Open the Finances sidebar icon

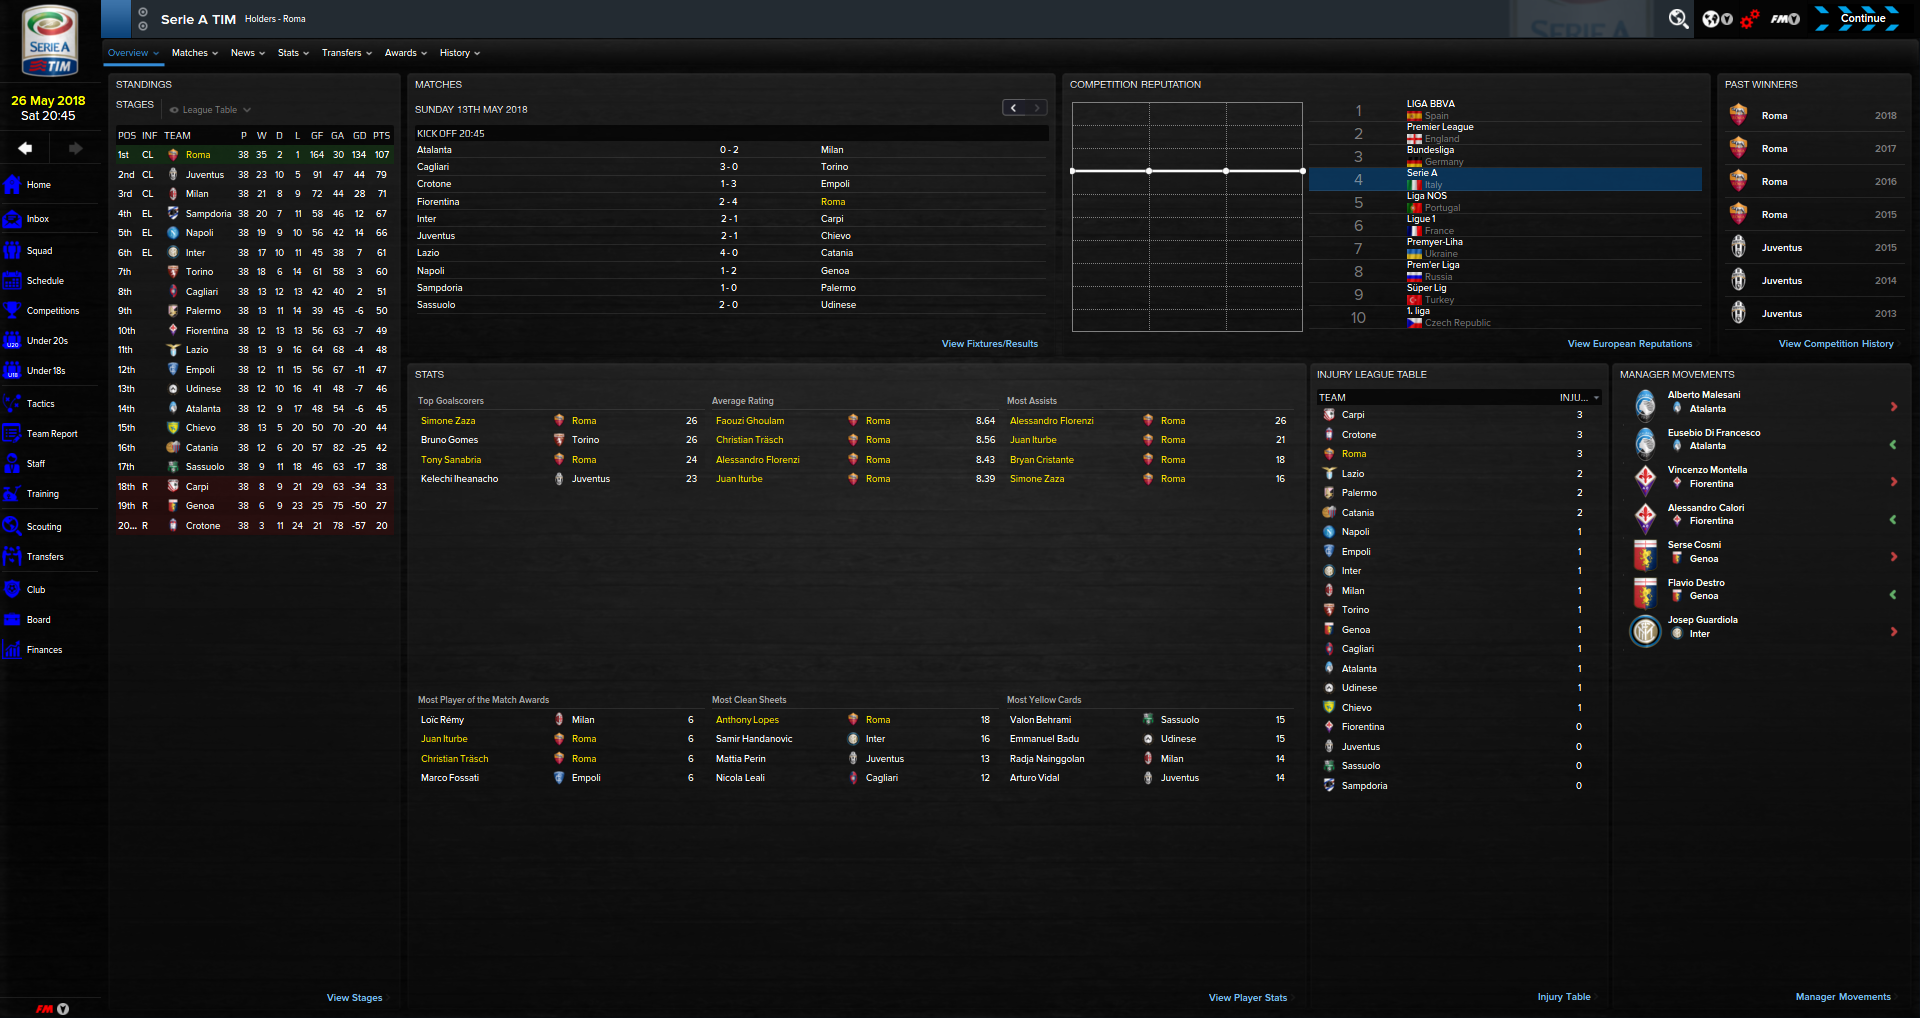tap(12, 650)
